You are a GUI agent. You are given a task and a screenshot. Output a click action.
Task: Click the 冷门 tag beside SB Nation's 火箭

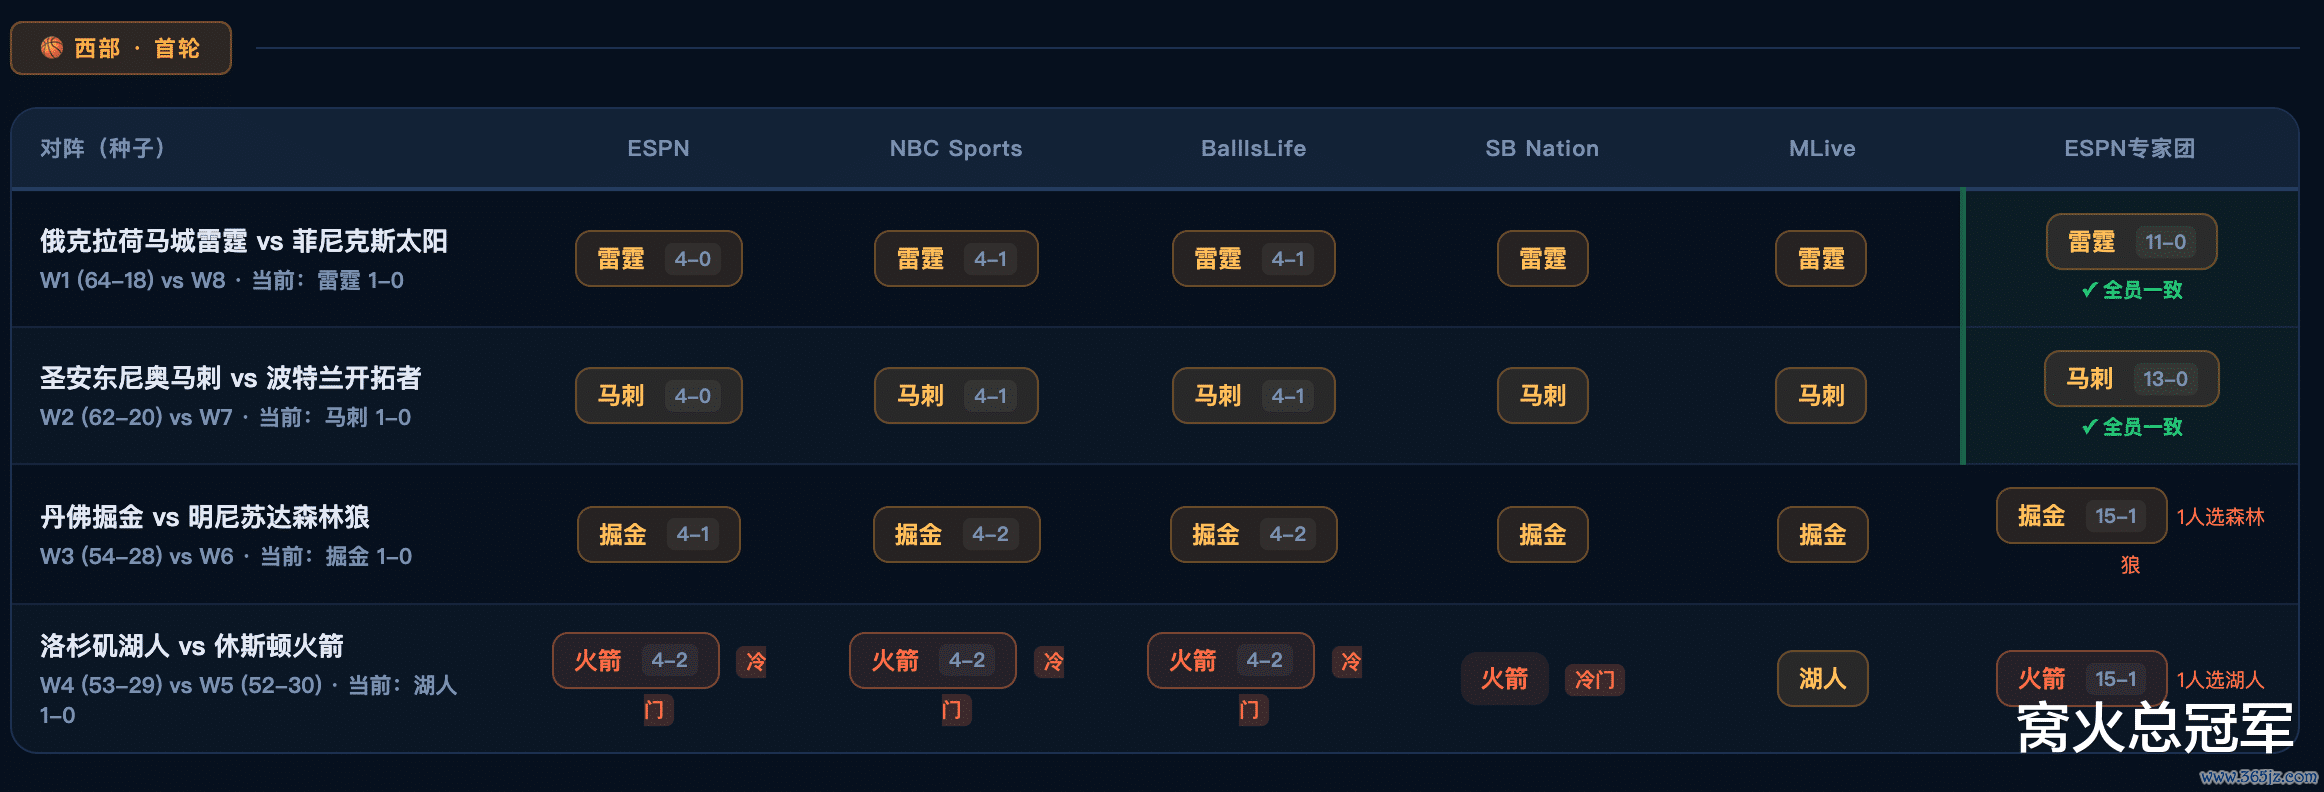(1594, 680)
